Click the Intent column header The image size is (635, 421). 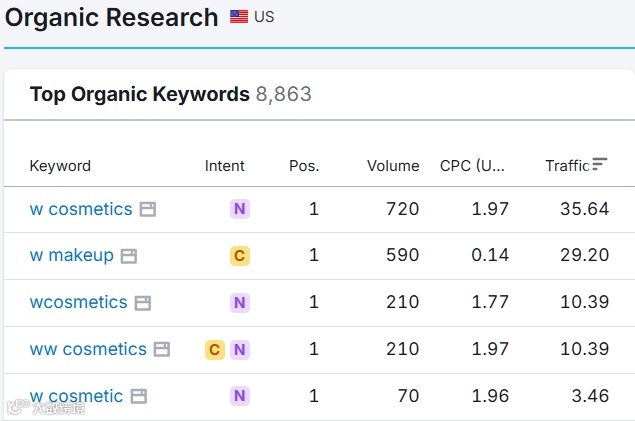coord(225,166)
